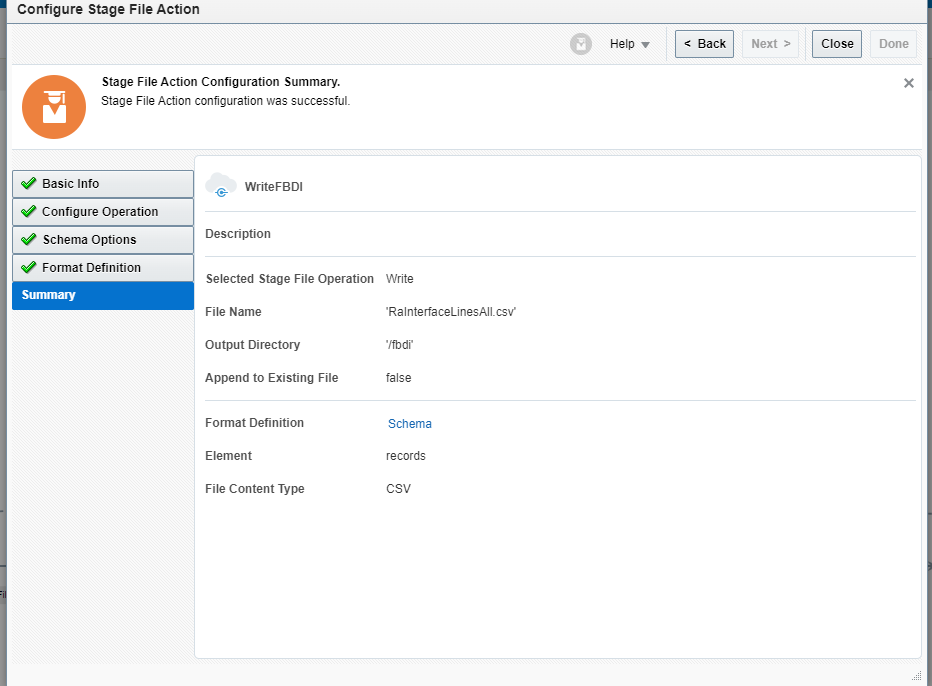Close the Stage File wizard
This screenshot has height=686, width=932.
click(x=836, y=43)
